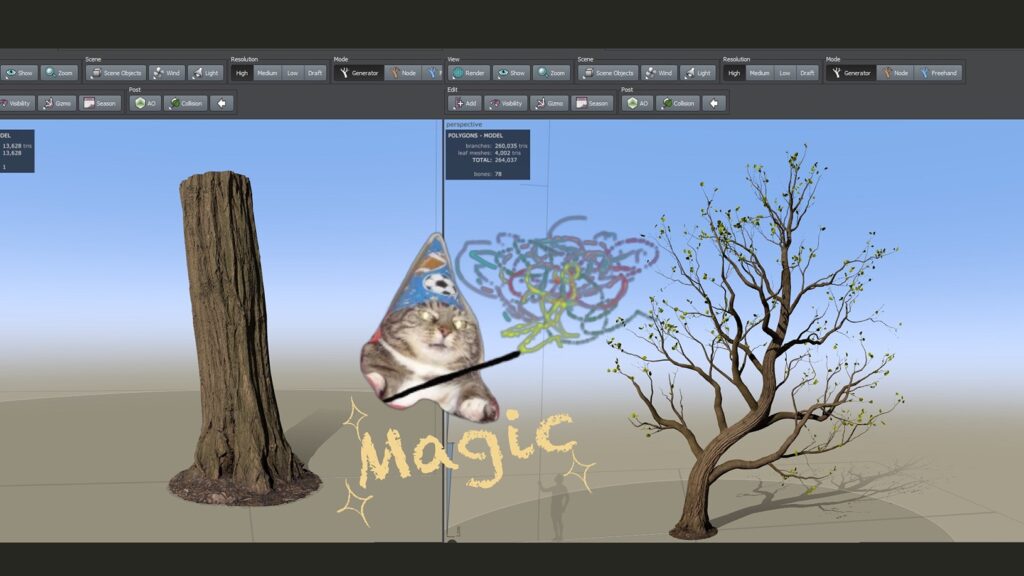Open Show options in right window View group
Screen dimensions: 1024x576
(510, 73)
